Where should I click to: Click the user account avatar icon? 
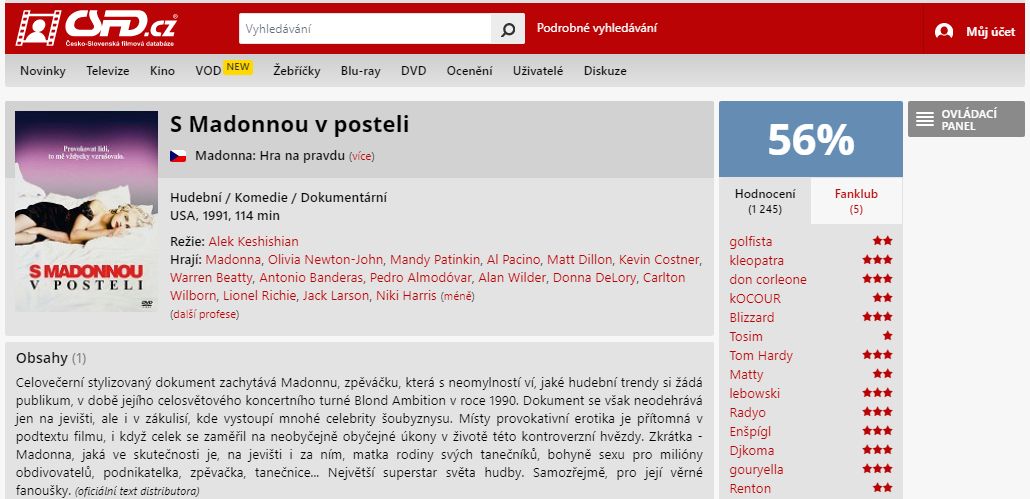pyautogui.click(x=944, y=31)
